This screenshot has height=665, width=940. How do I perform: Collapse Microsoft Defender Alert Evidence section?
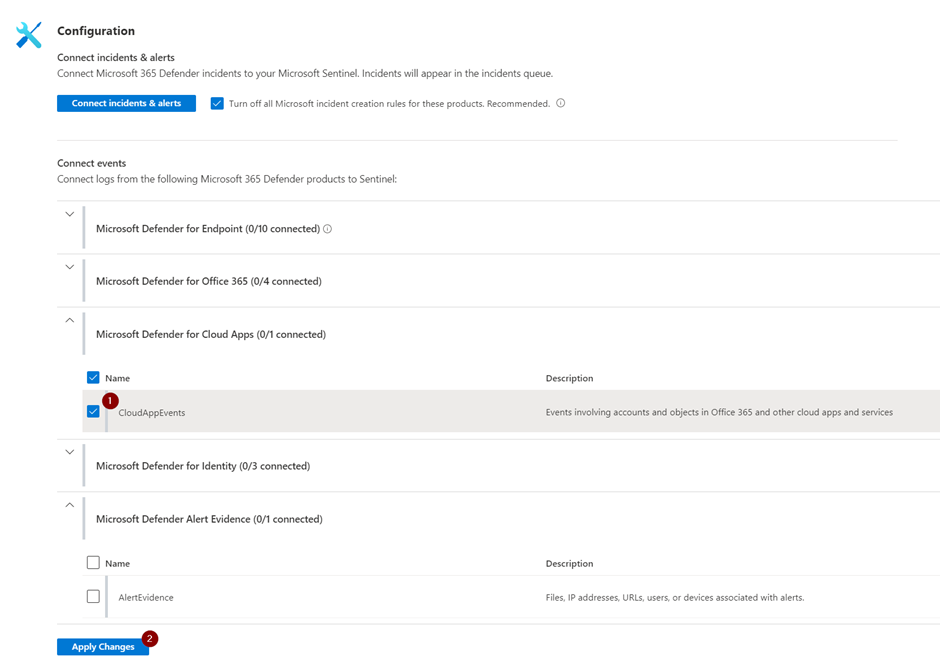[70, 504]
